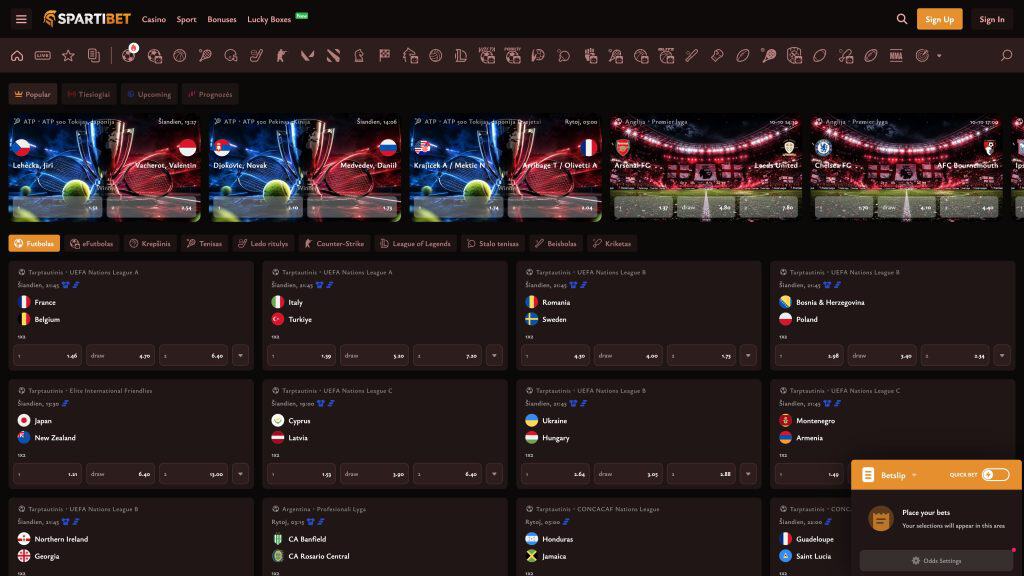Switch to the Krepšinis sport tab
Image resolution: width=1024 pixels, height=576 pixels.
150,244
